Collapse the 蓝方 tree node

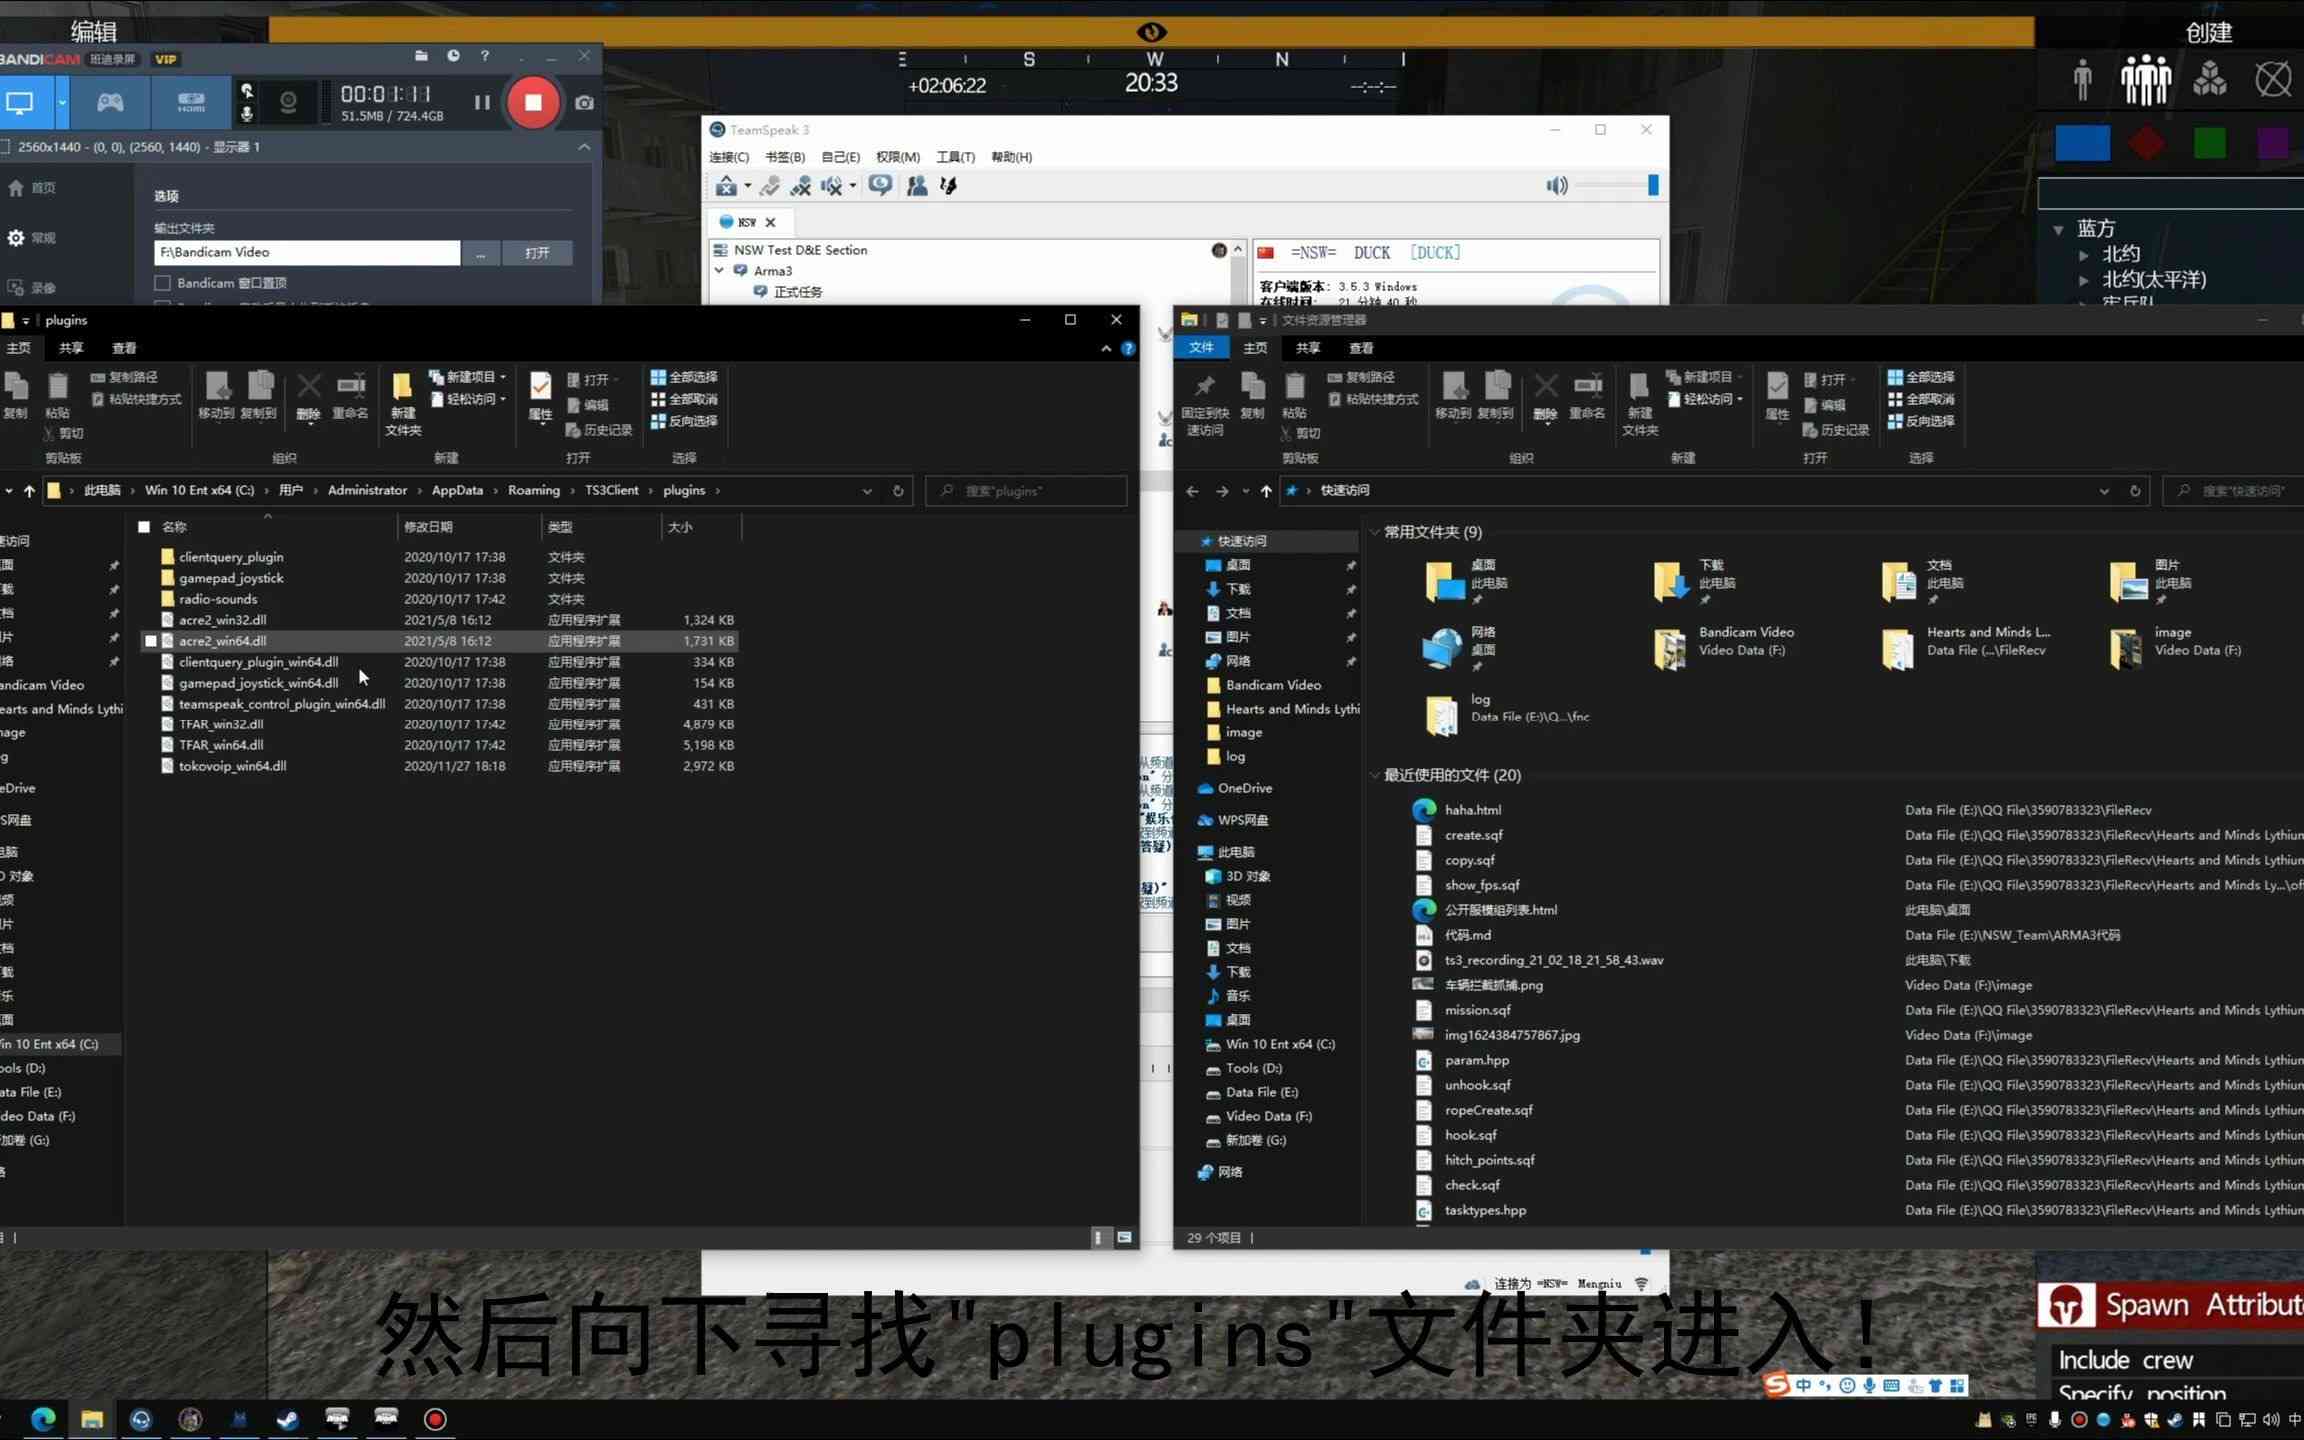(2058, 229)
